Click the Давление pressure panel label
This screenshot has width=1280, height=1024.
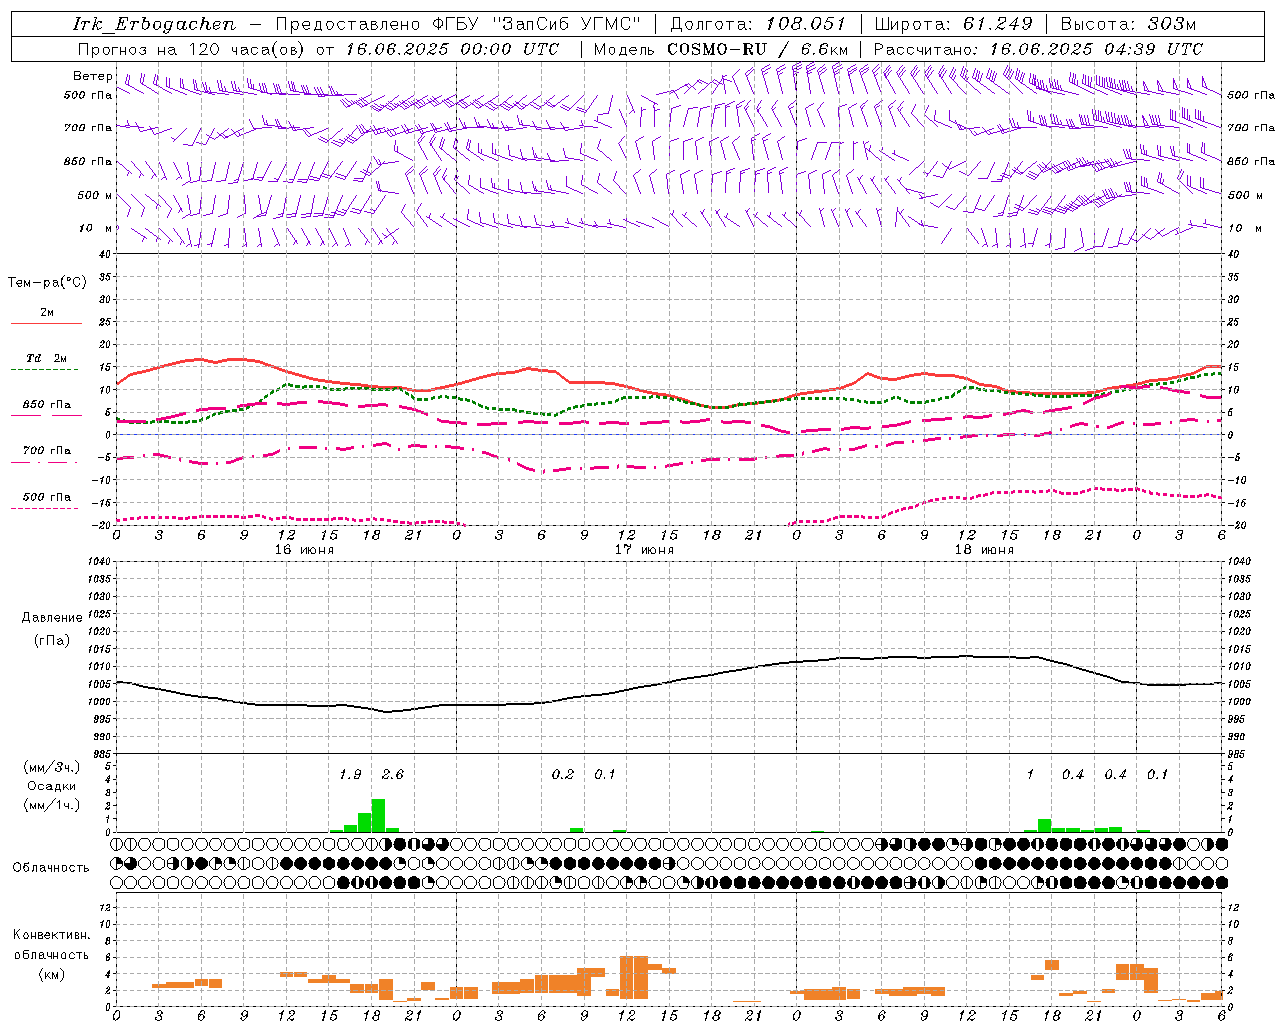coord(52,618)
